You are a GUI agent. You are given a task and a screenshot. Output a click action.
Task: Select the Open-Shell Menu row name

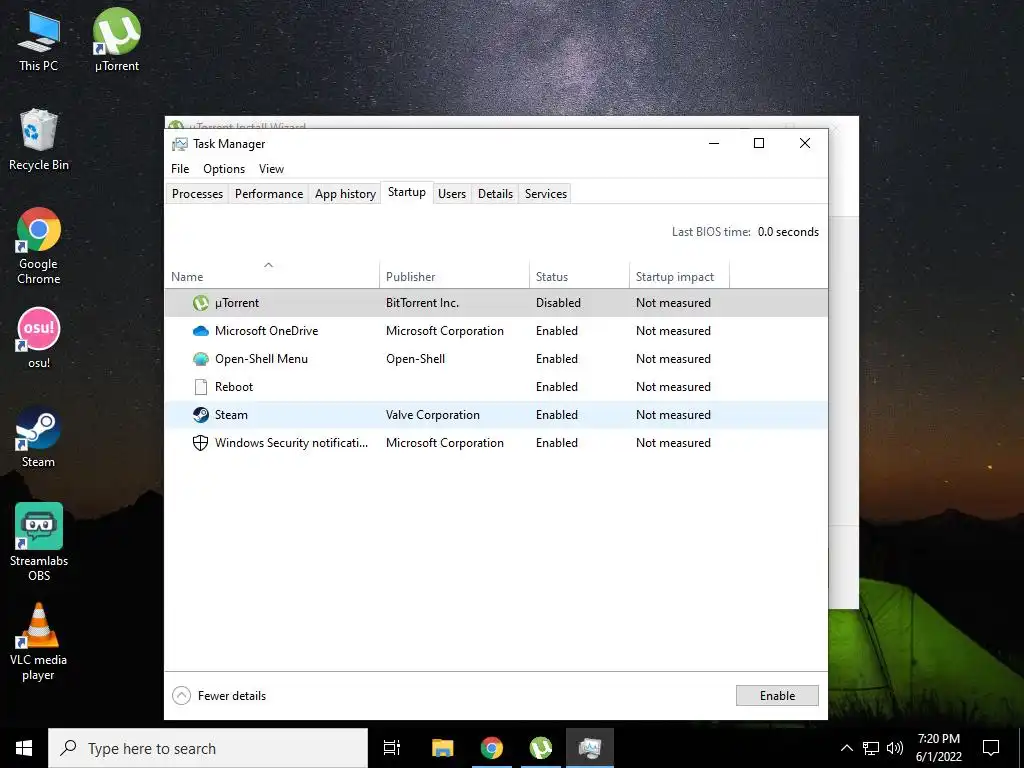261,359
